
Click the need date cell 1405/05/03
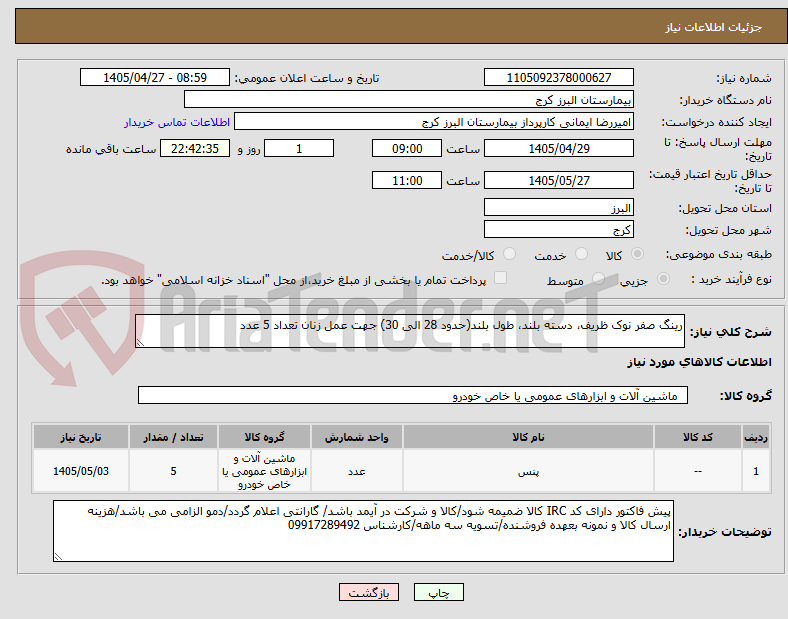pyautogui.click(x=81, y=471)
